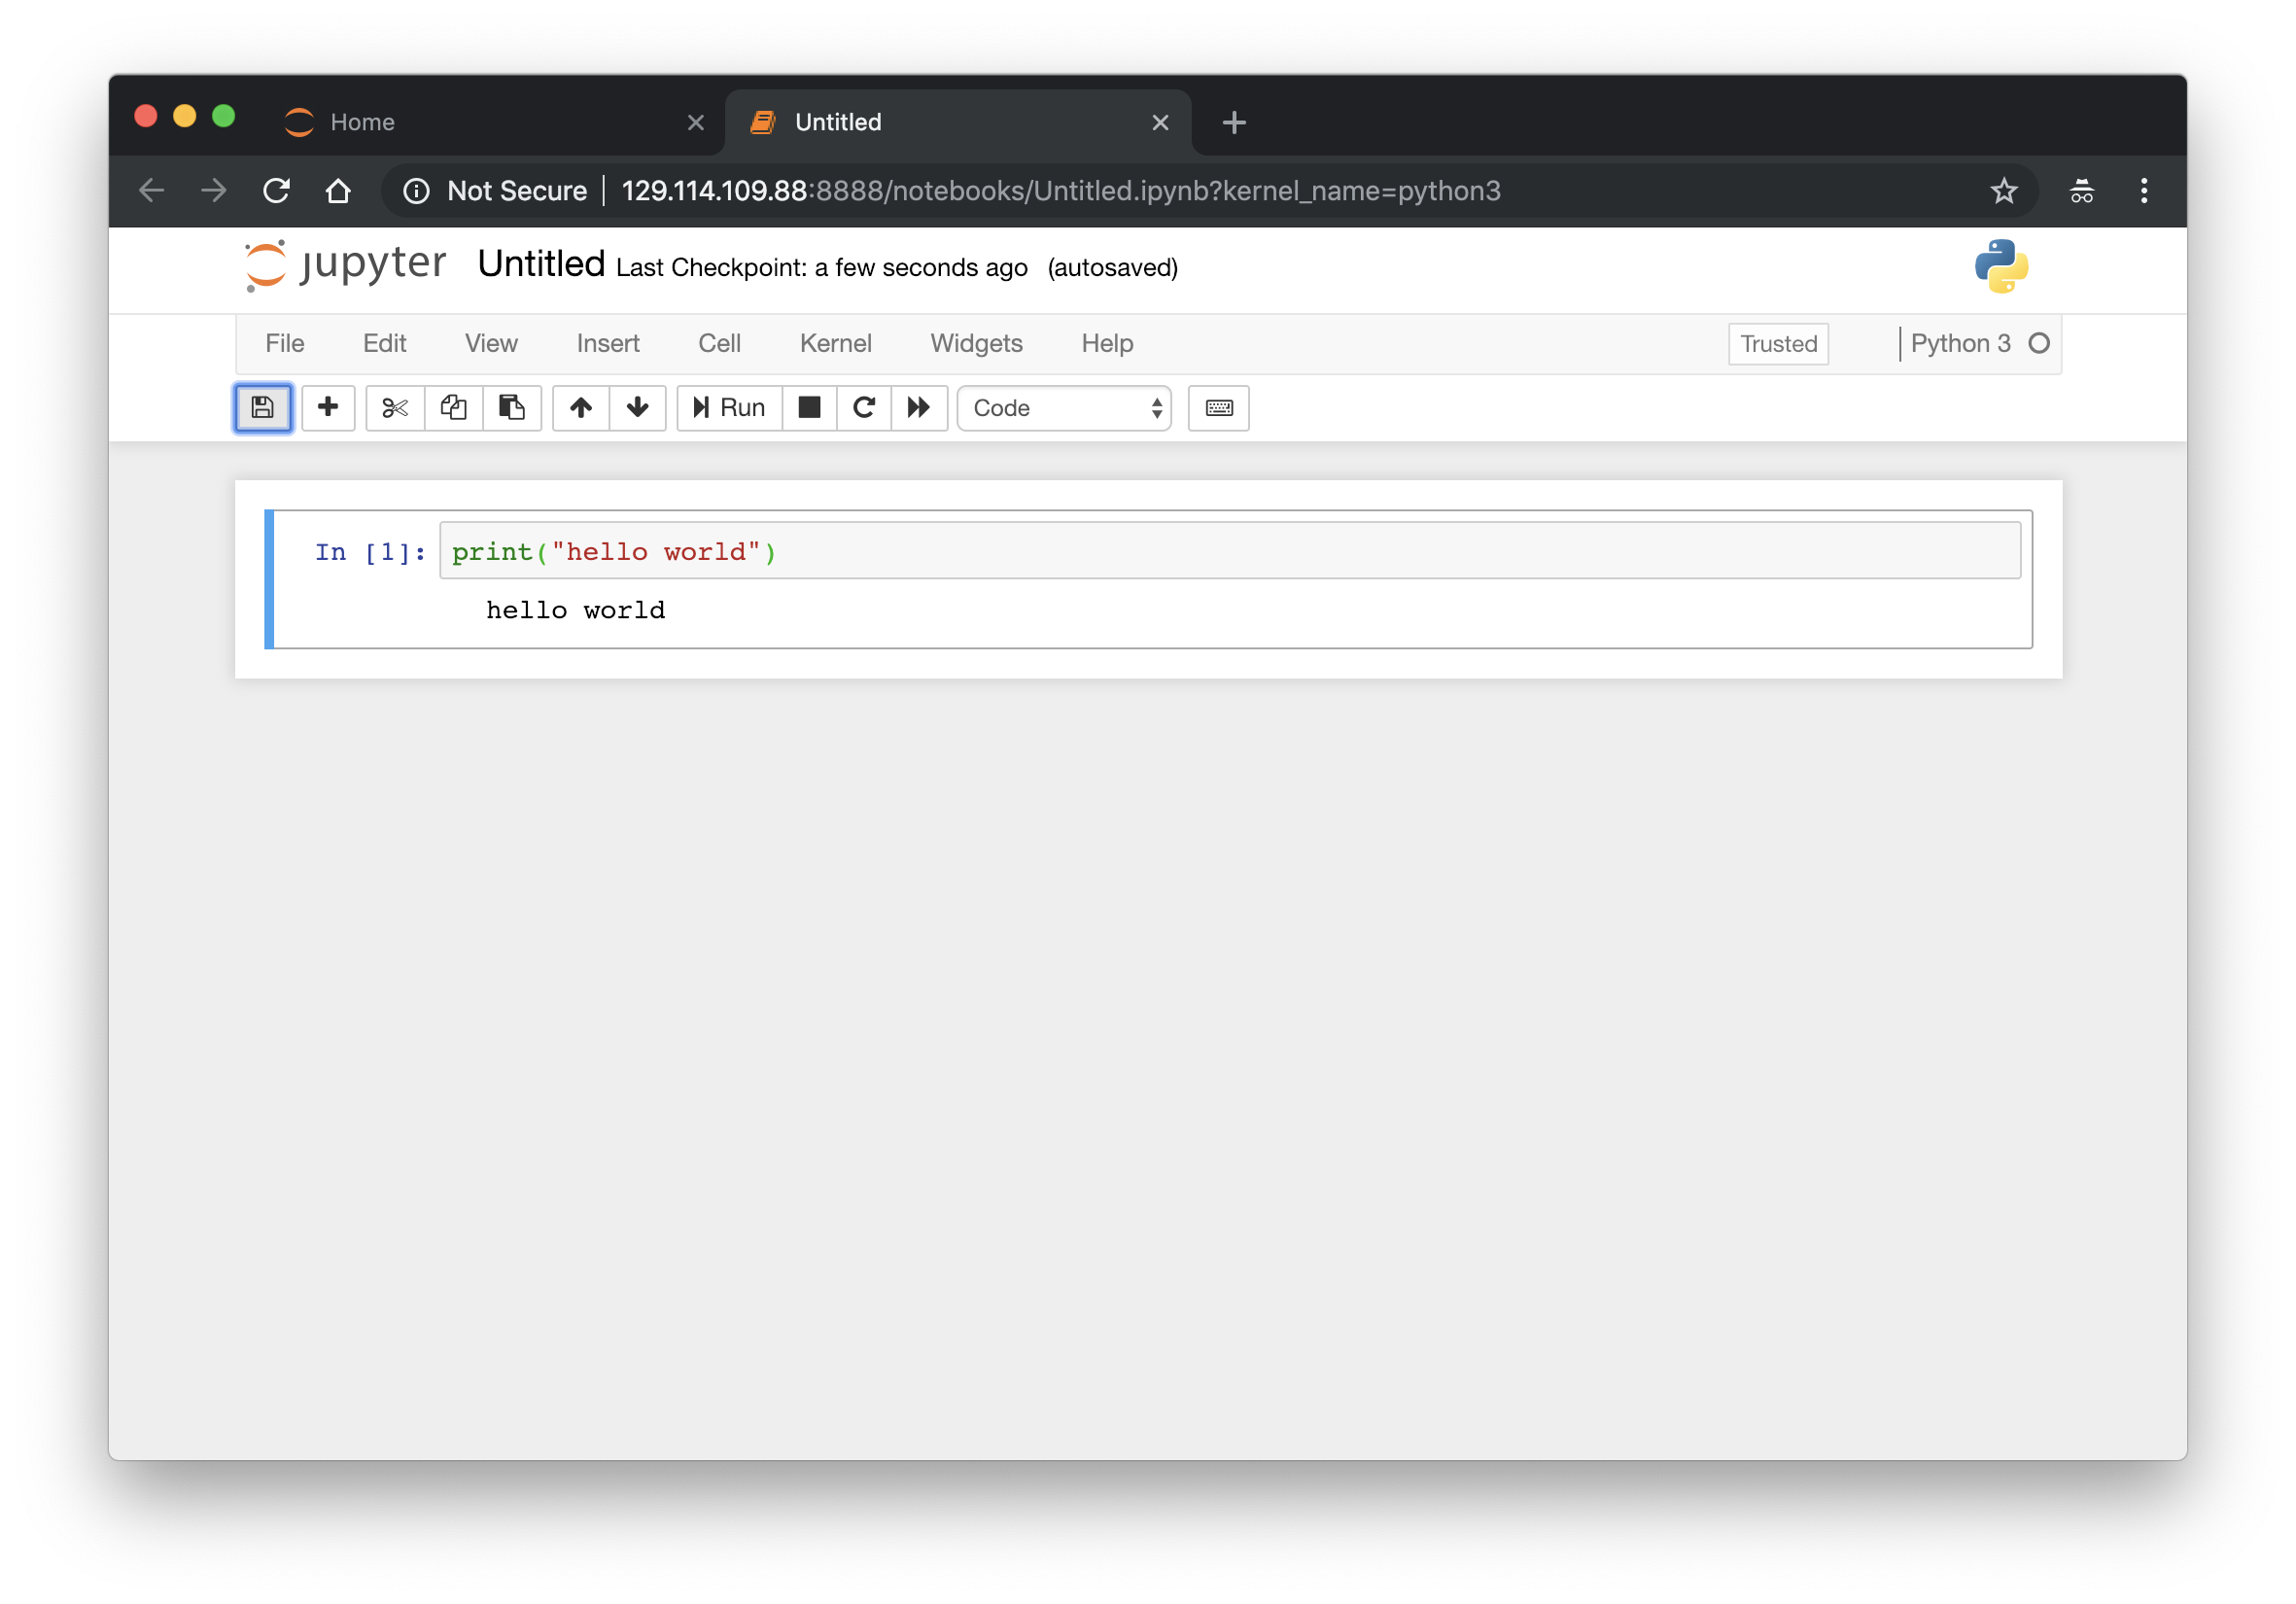Interrupt the kernel with the stop icon

coord(808,408)
